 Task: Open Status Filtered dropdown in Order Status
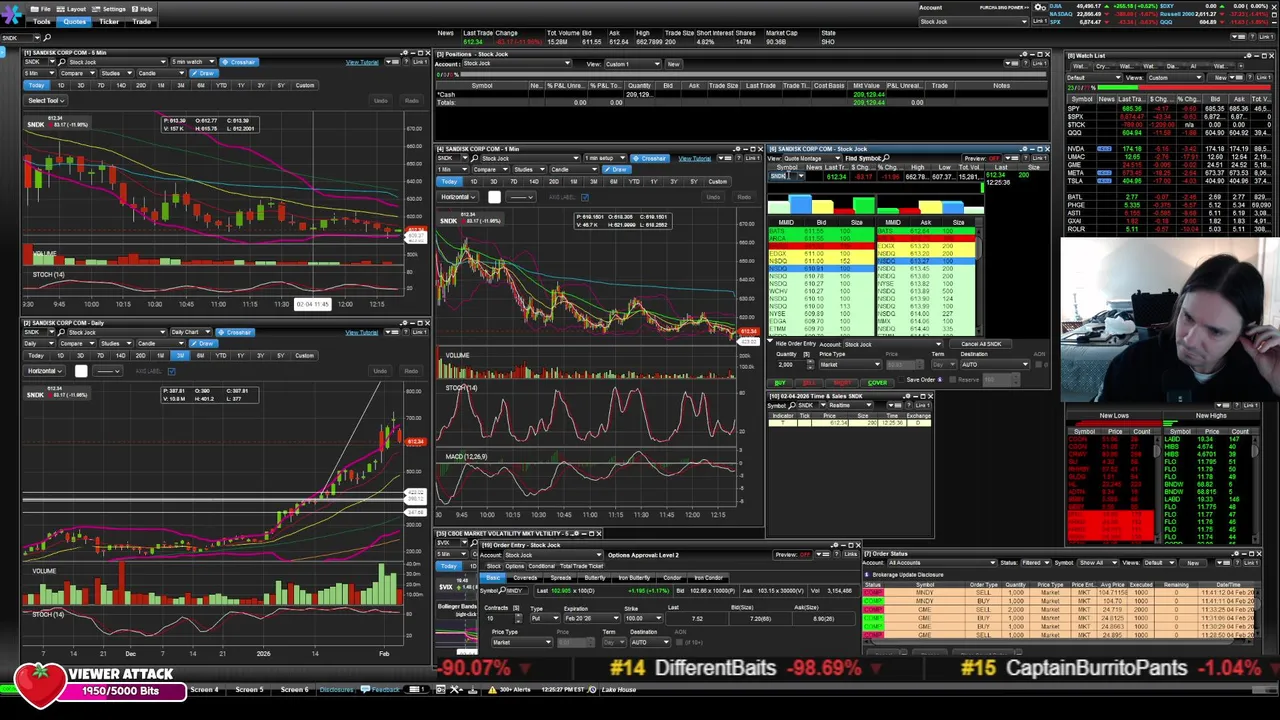[x=1035, y=562]
